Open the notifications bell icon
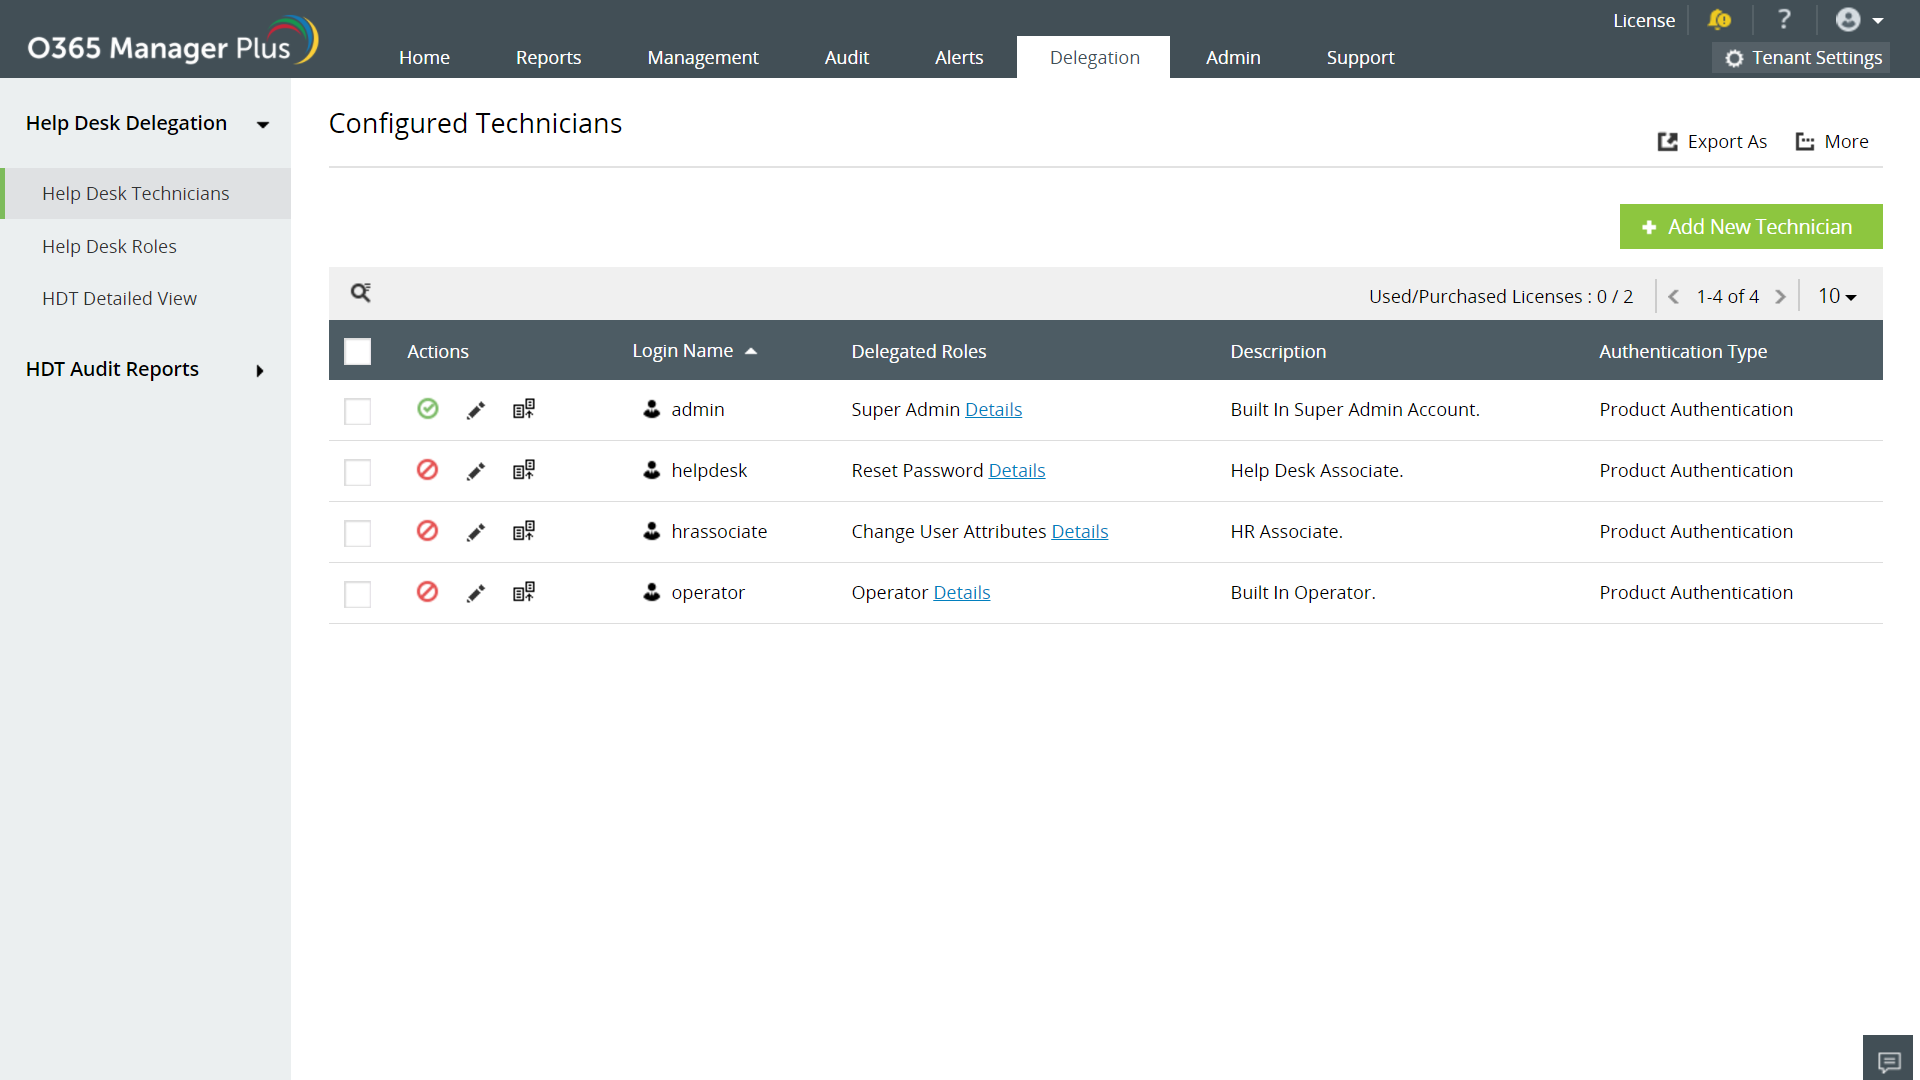Viewport: 1920px width, 1080px height. point(1719,20)
